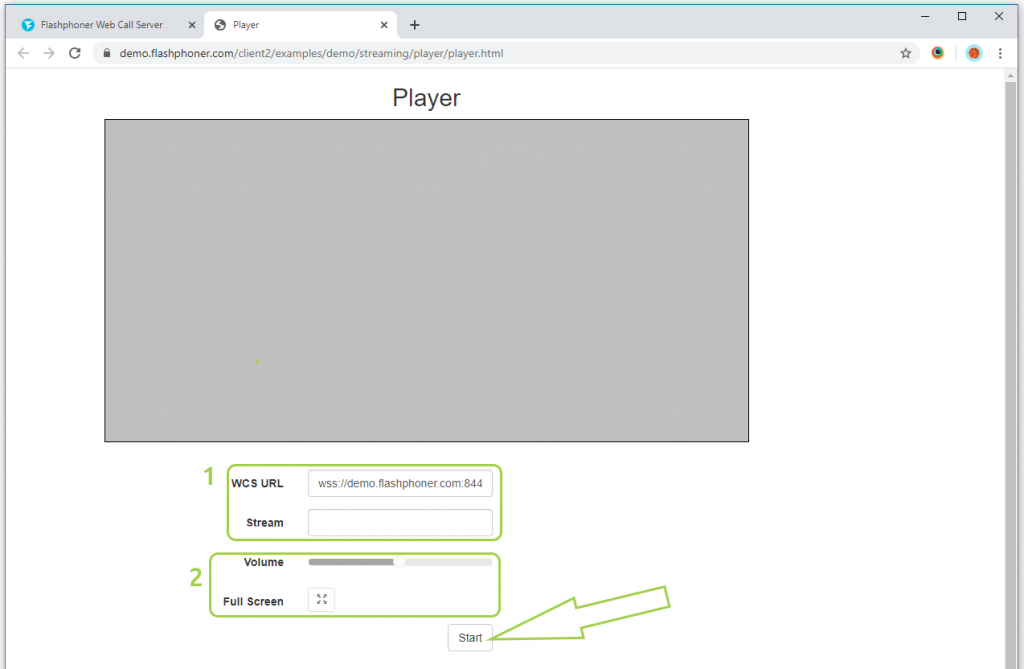Click the padlock site info icon
The image size is (1024, 669).
click(x=106, y=54)
